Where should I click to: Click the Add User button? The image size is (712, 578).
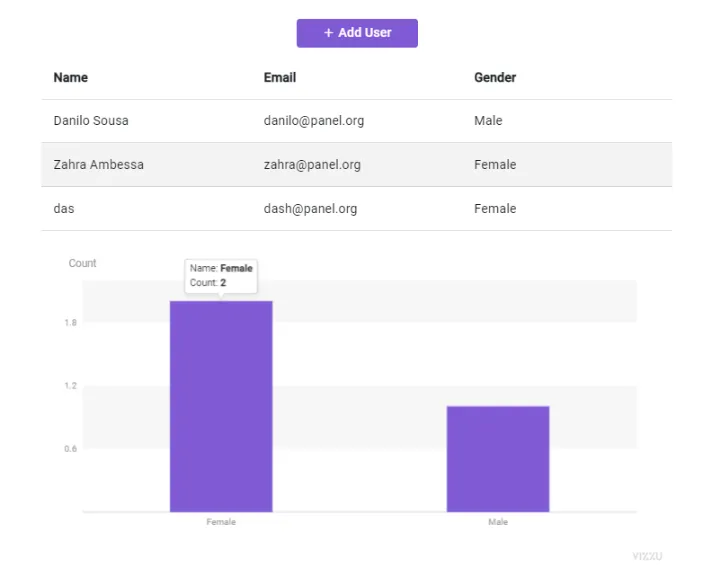357,33
